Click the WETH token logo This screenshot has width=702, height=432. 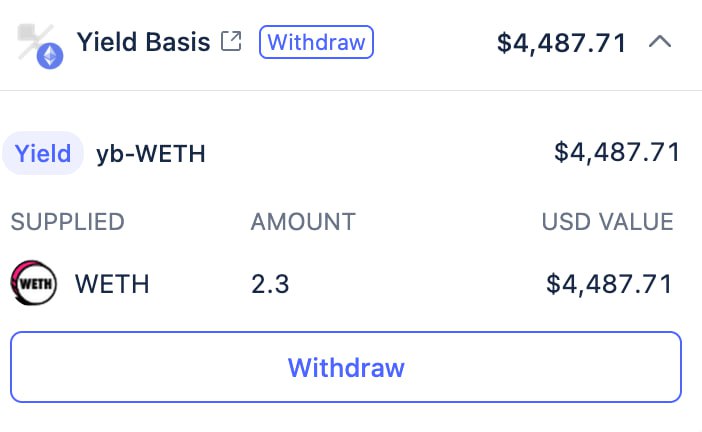[34, 283]
